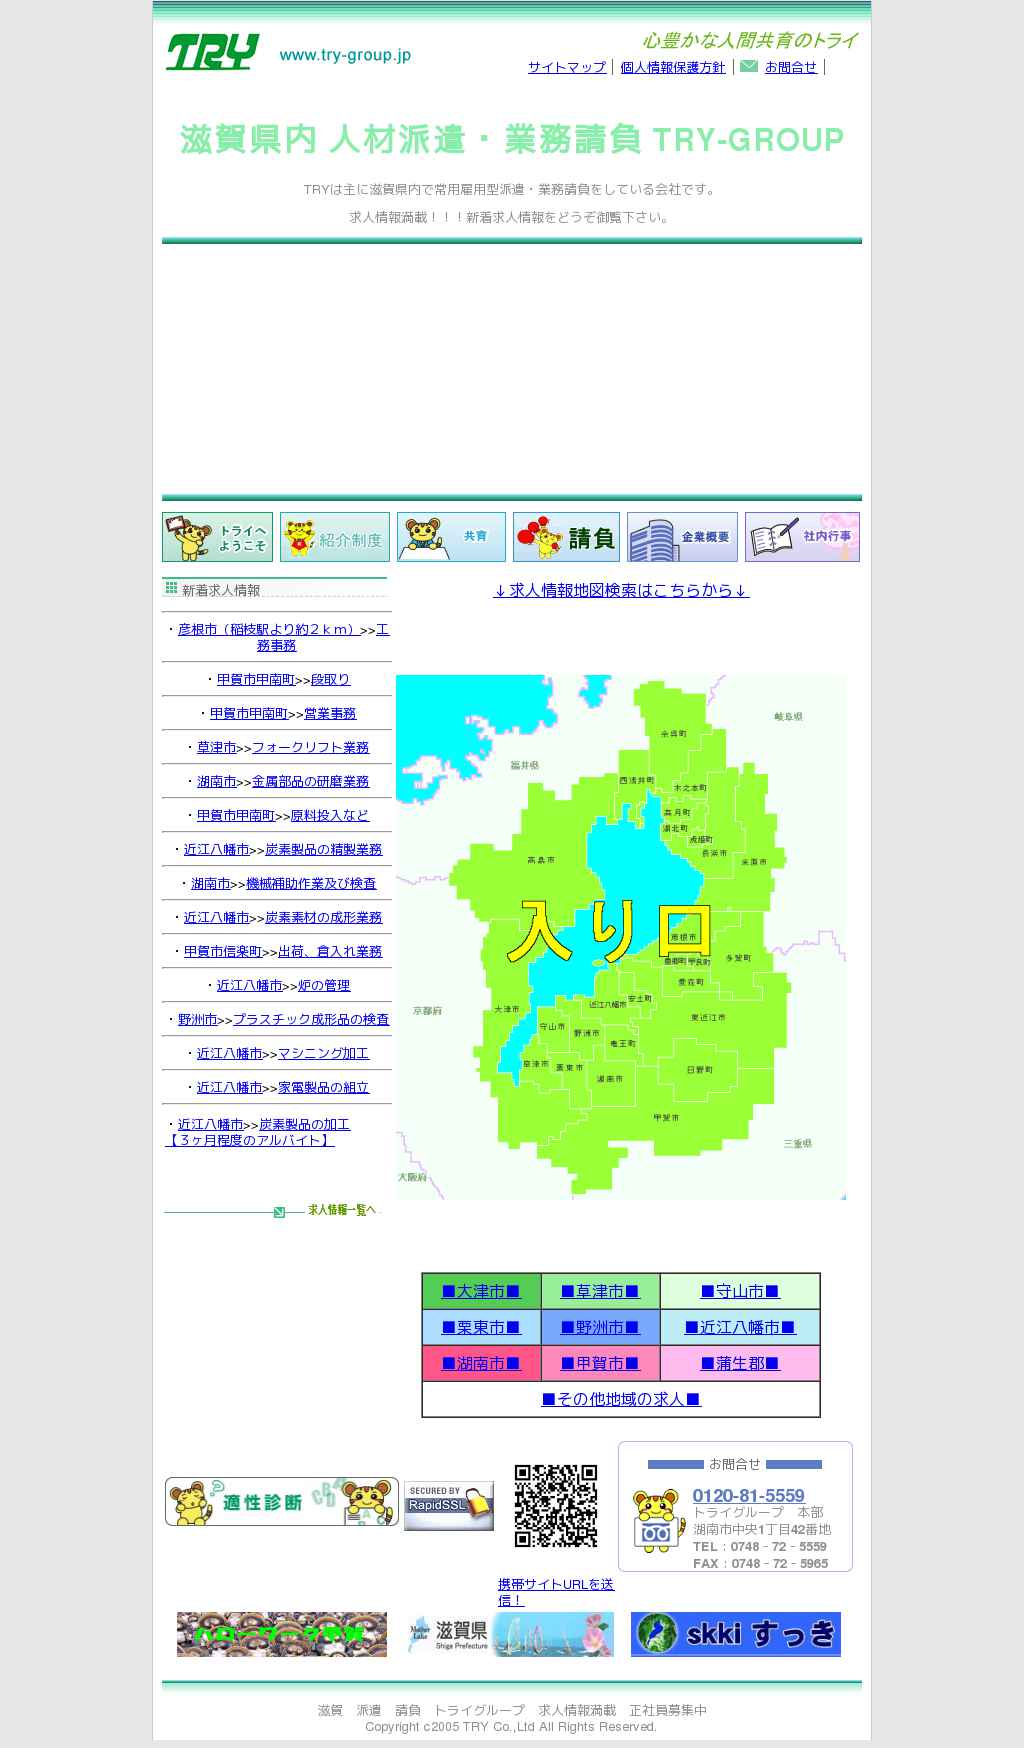Image resolution: width=1024 pixels, height=1748 pixels.
Task: Open the 滋賀県 Shiga Prefecture banner
Action: coord(510,1634)
